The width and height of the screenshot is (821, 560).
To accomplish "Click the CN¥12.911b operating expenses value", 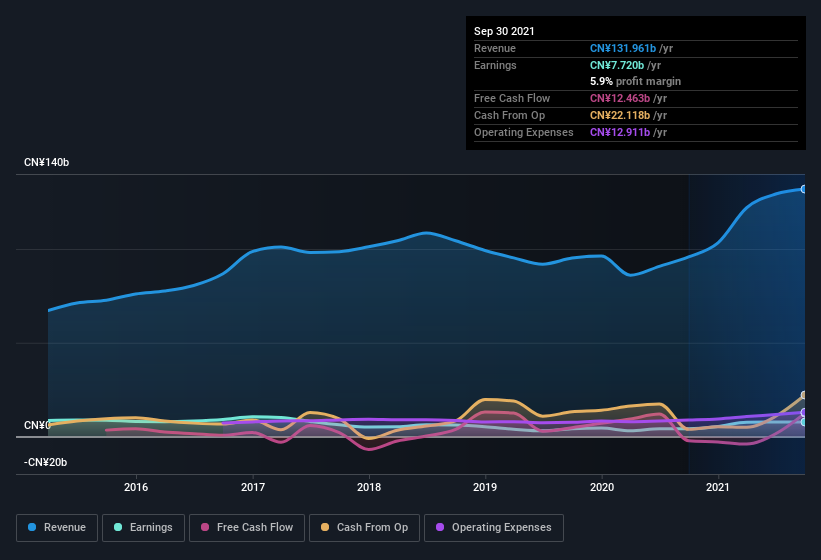I will pyautogui.click(x=620, y=132).
